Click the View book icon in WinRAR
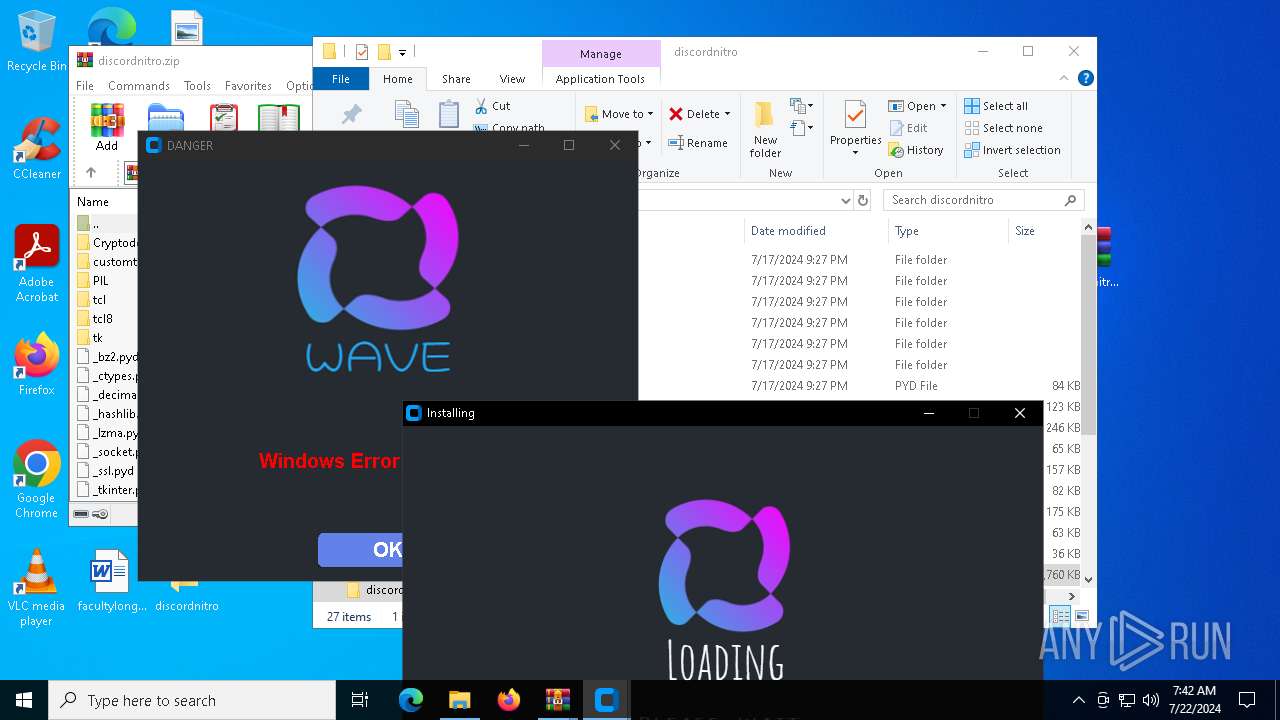Image resolution: width=1280 pixels, height=720 pixels. click(x=278, y=118)
